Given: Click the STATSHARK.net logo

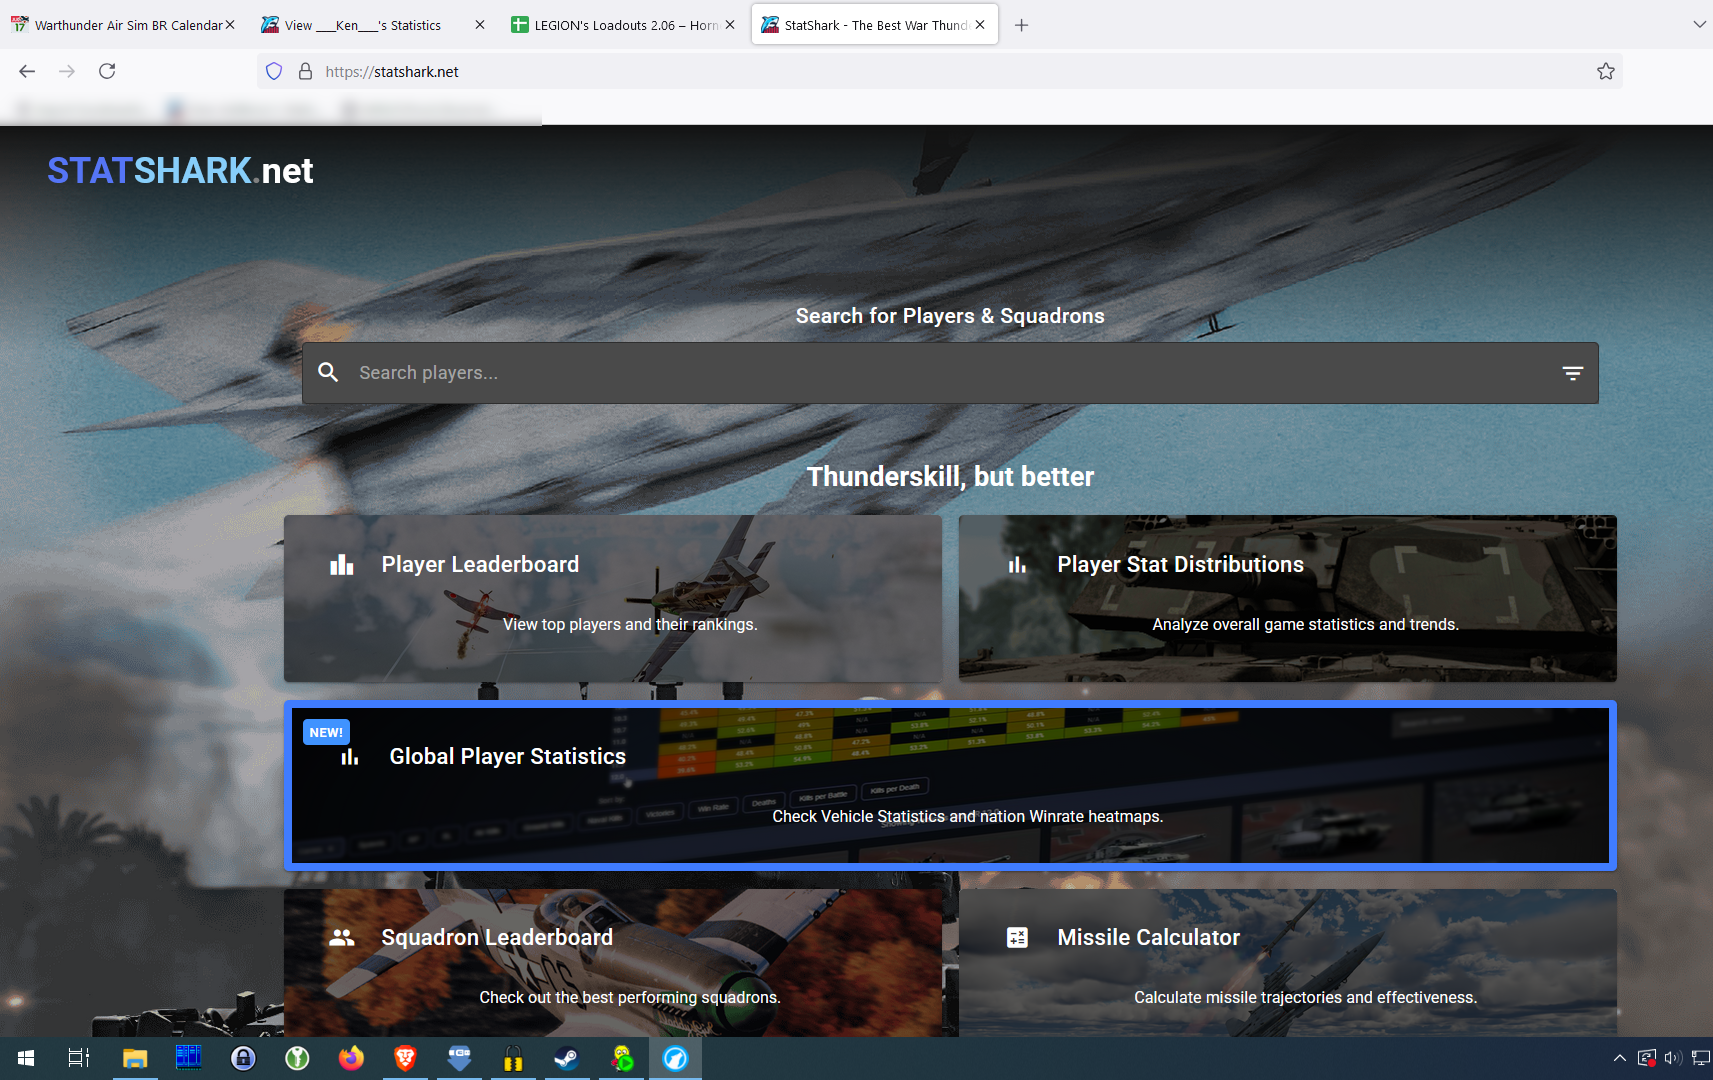Looking at the screenshot, I should pyautogui.click(x=180, y=171).
